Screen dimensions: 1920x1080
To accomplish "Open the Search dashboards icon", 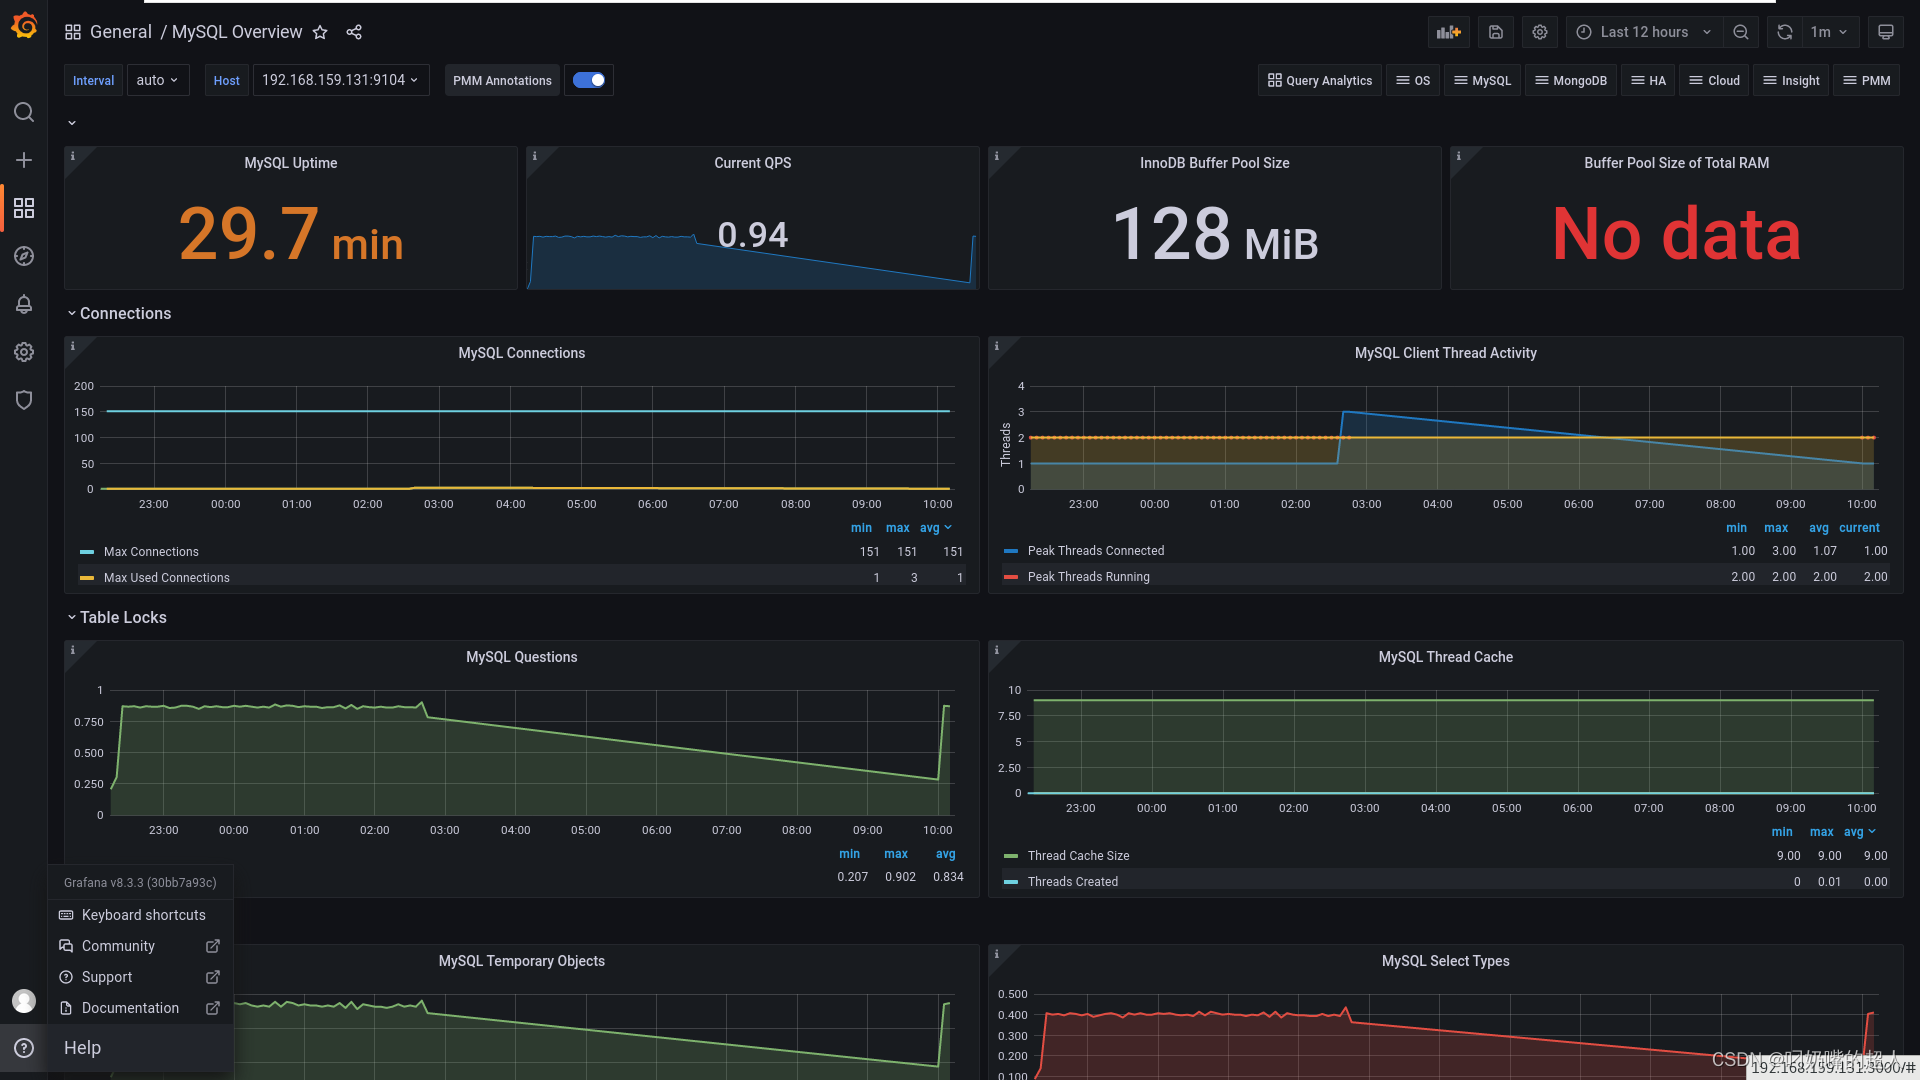I will [x=24, y=112].
